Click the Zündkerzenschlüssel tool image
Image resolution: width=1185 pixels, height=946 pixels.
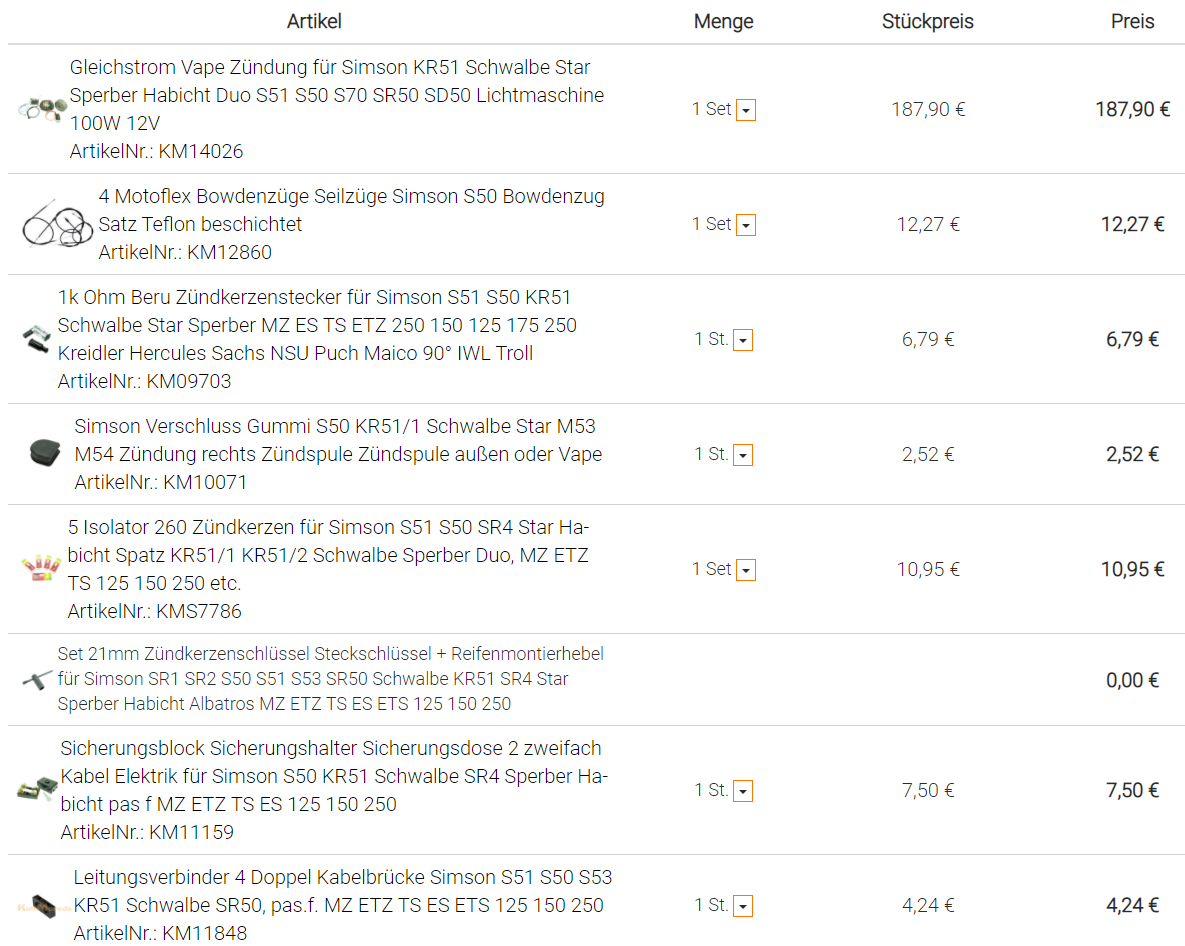(36, 679)
